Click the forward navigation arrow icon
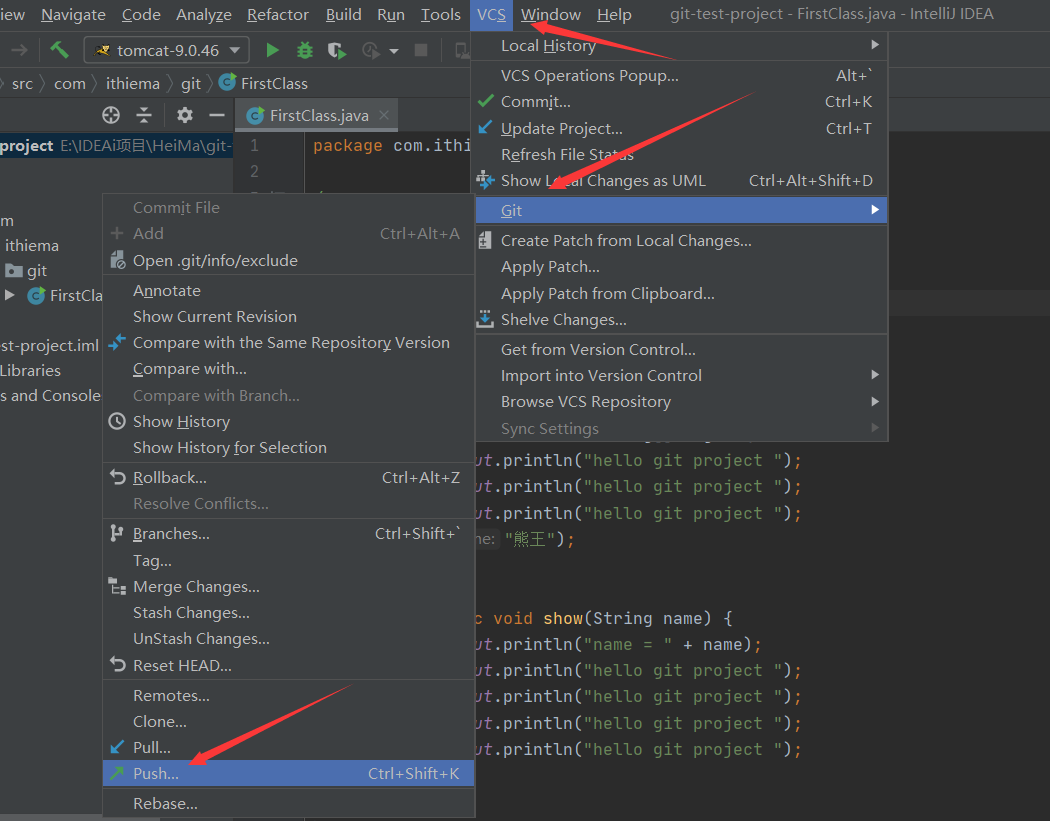Image resolution: width=1050 pixels, height=821 pixels. click(19, 50)
